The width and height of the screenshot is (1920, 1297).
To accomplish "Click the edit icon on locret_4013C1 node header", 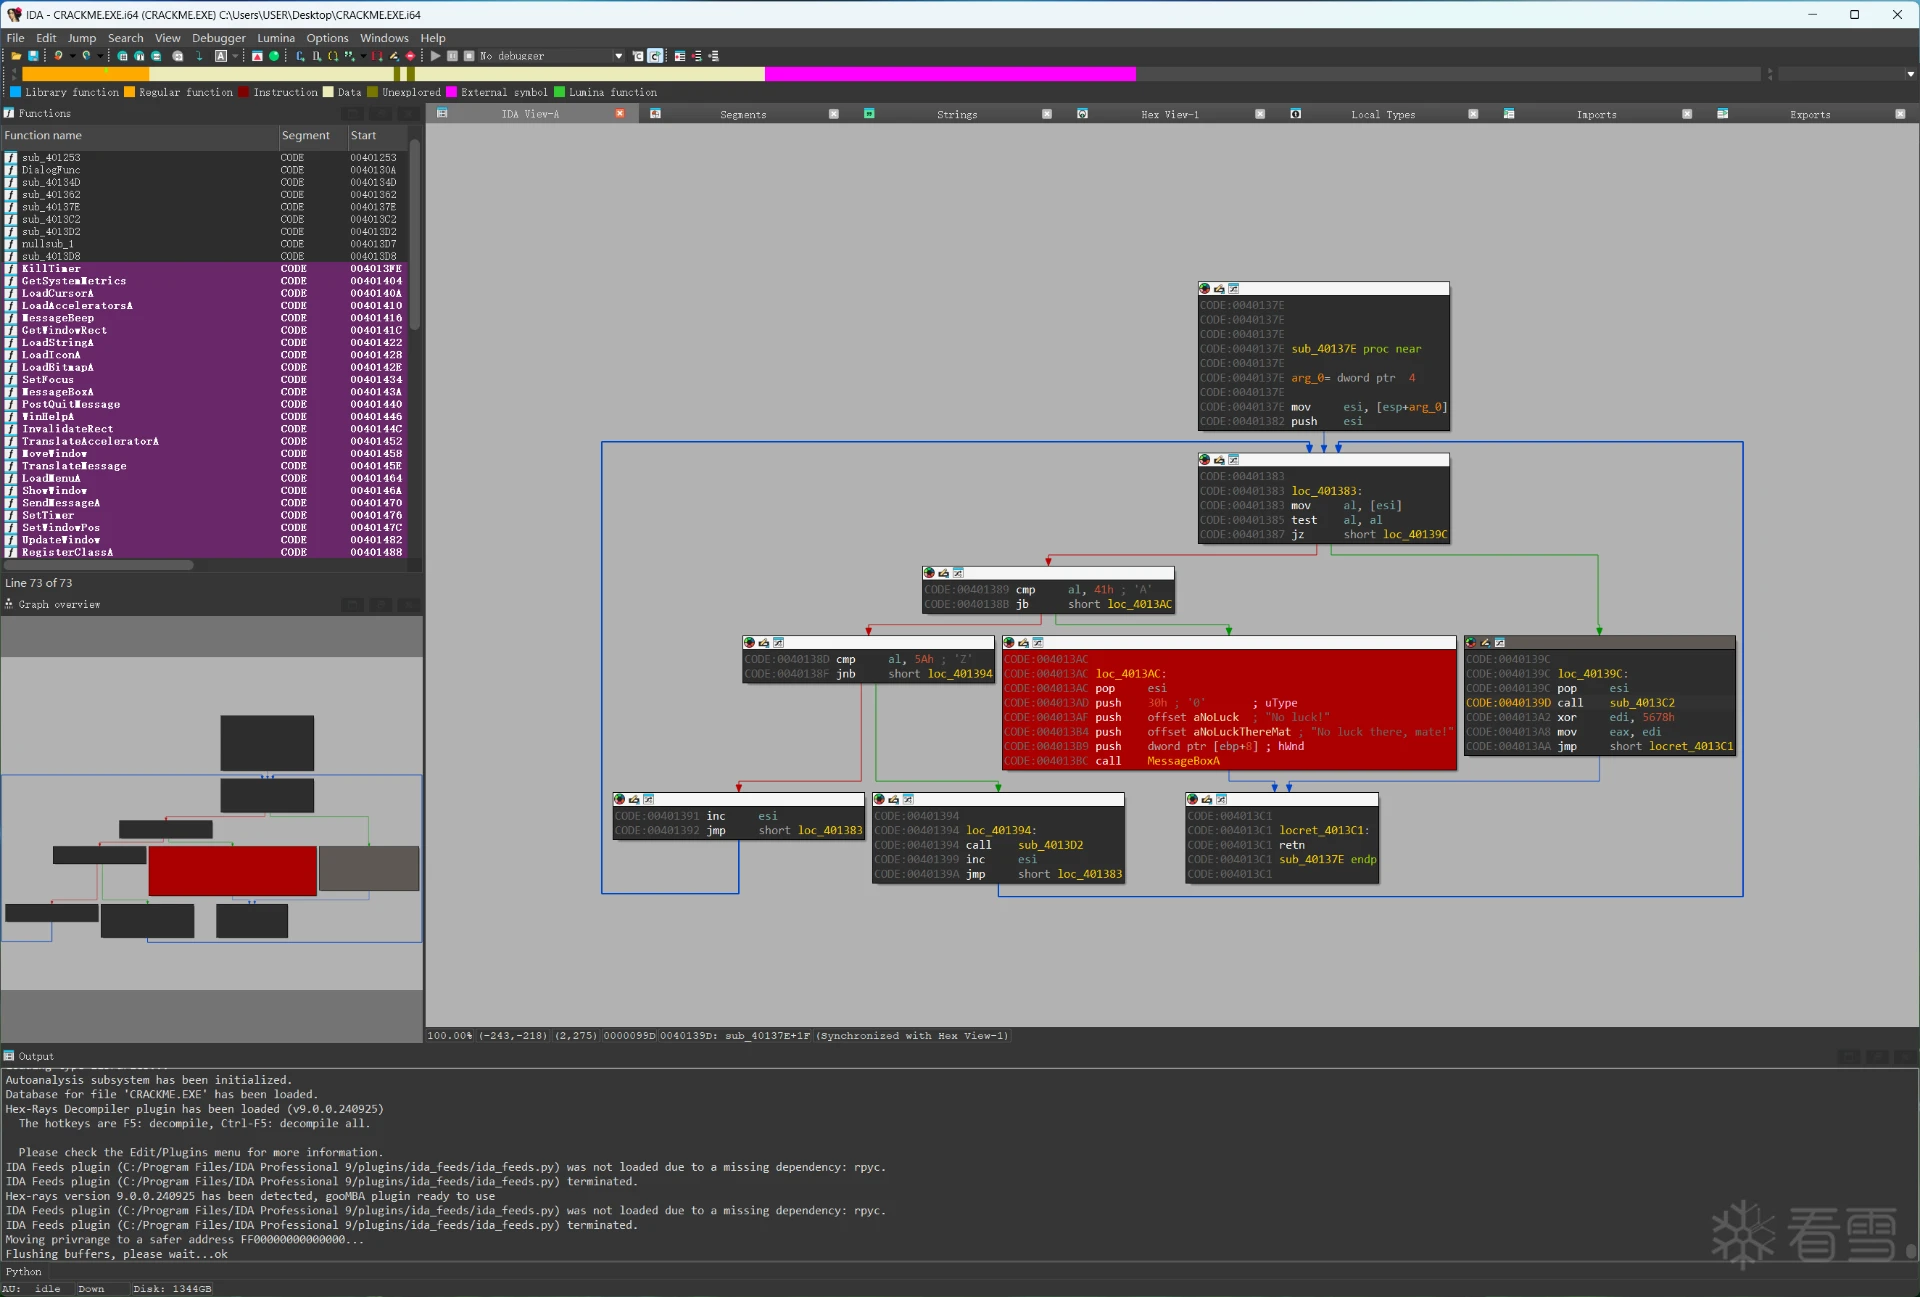I will tap(1206, 800).
